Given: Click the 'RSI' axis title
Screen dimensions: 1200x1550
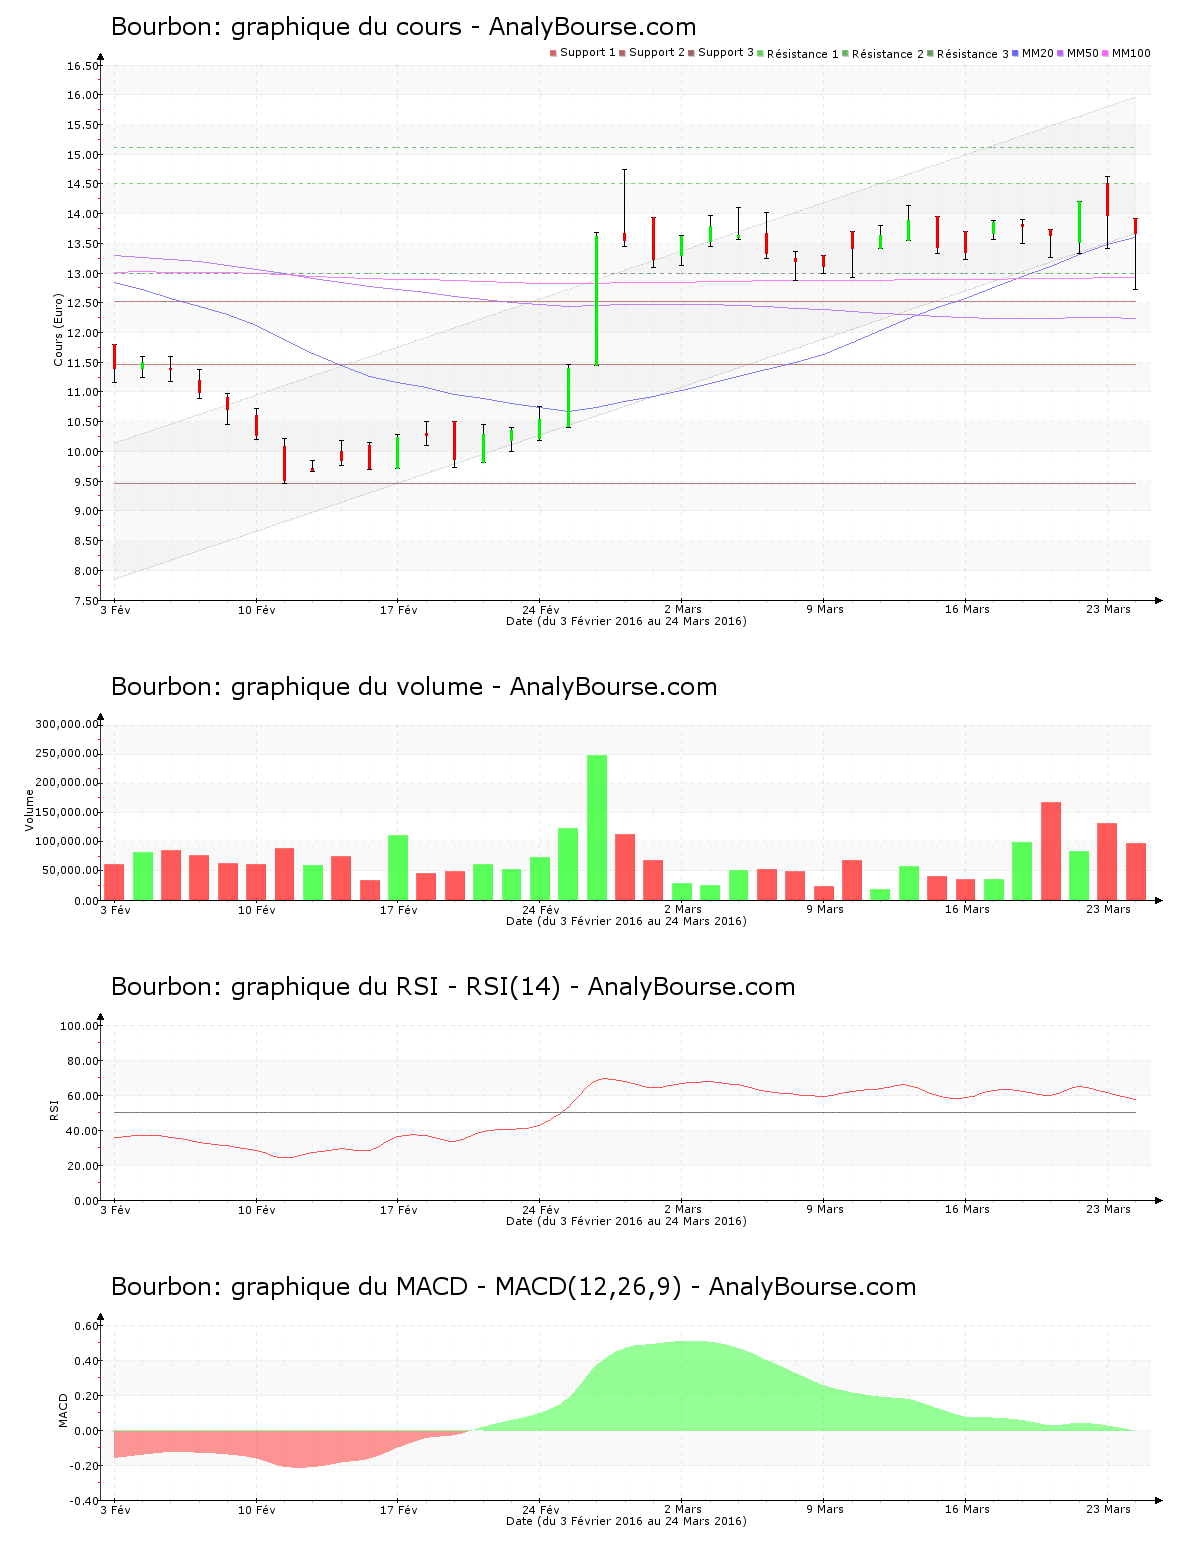Looking at the screenshot, I should (54, 1109).
